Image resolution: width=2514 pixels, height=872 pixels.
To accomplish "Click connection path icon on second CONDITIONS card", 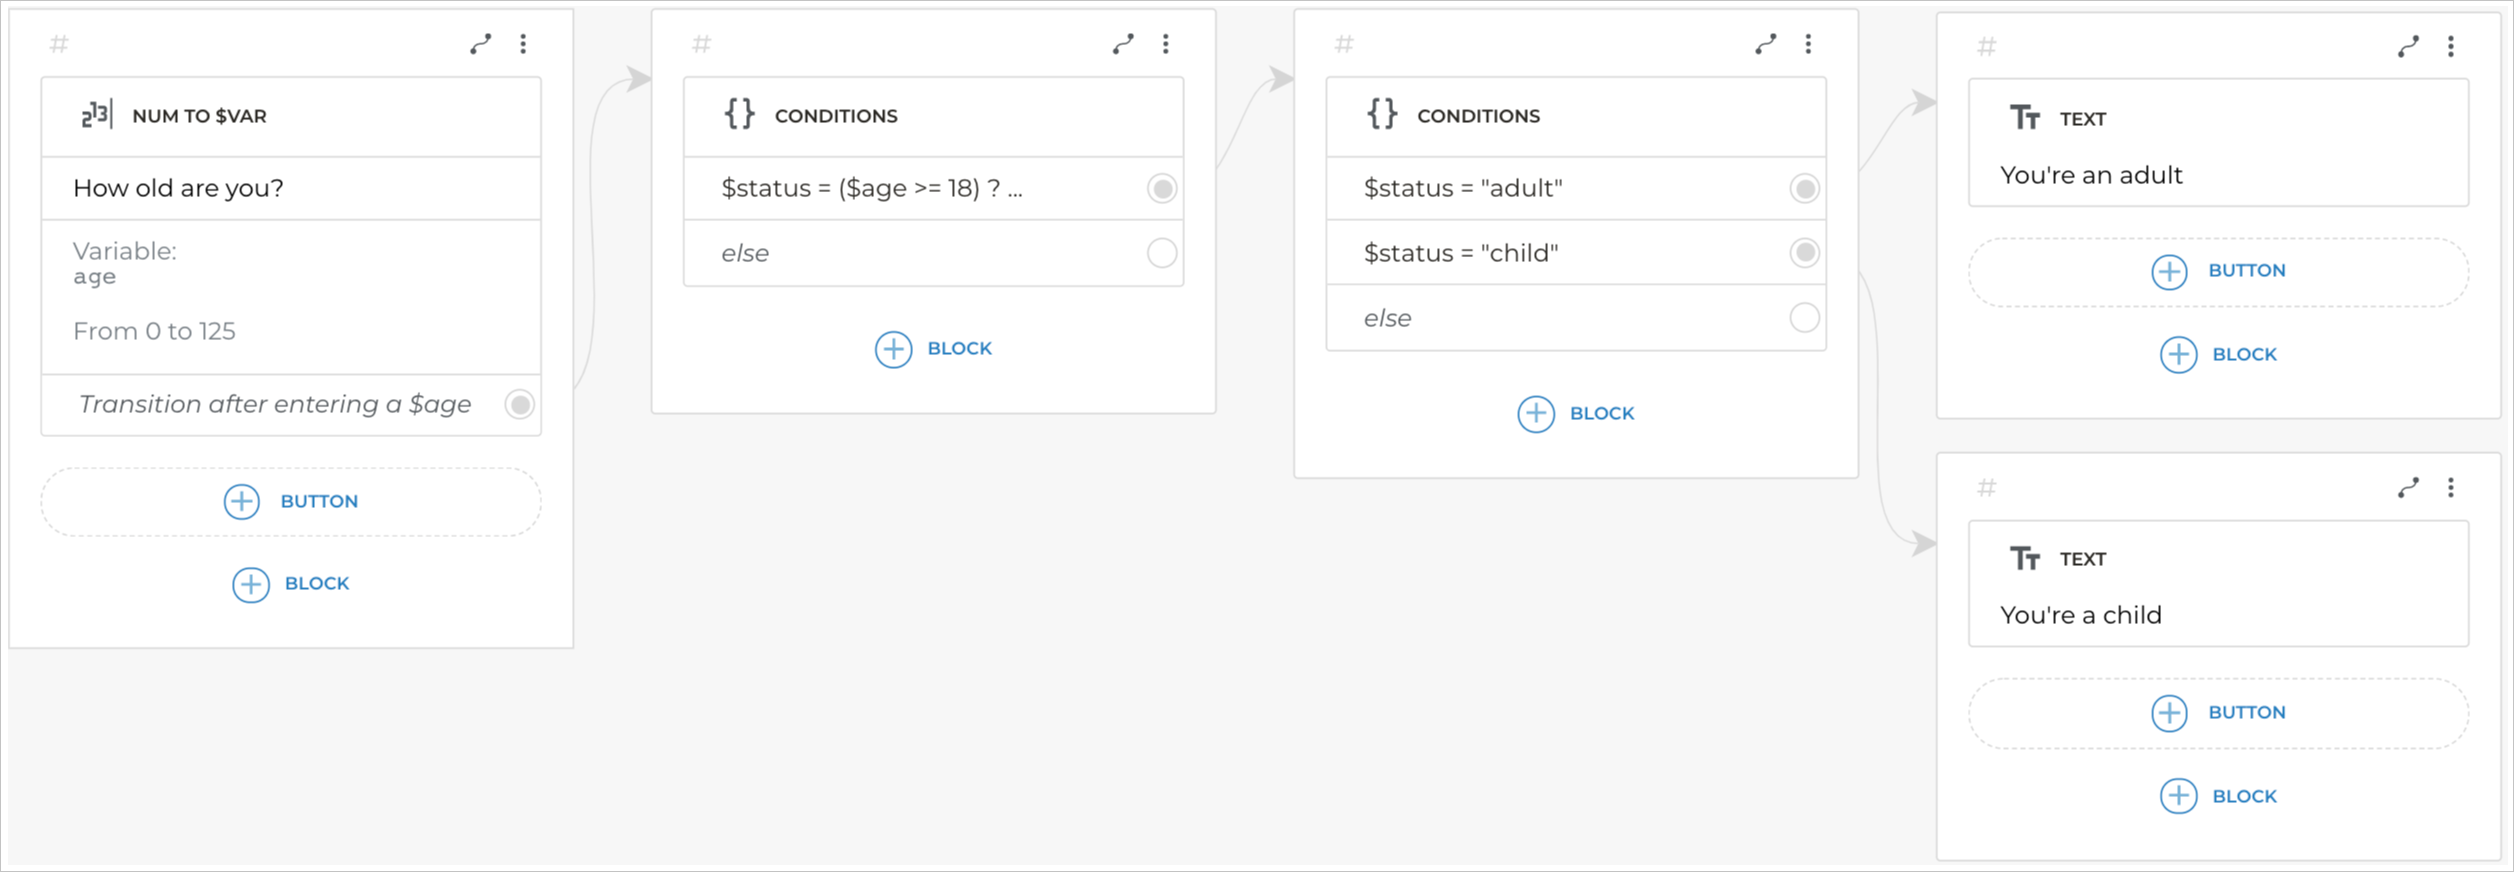I will click(x=1766, y=44).
